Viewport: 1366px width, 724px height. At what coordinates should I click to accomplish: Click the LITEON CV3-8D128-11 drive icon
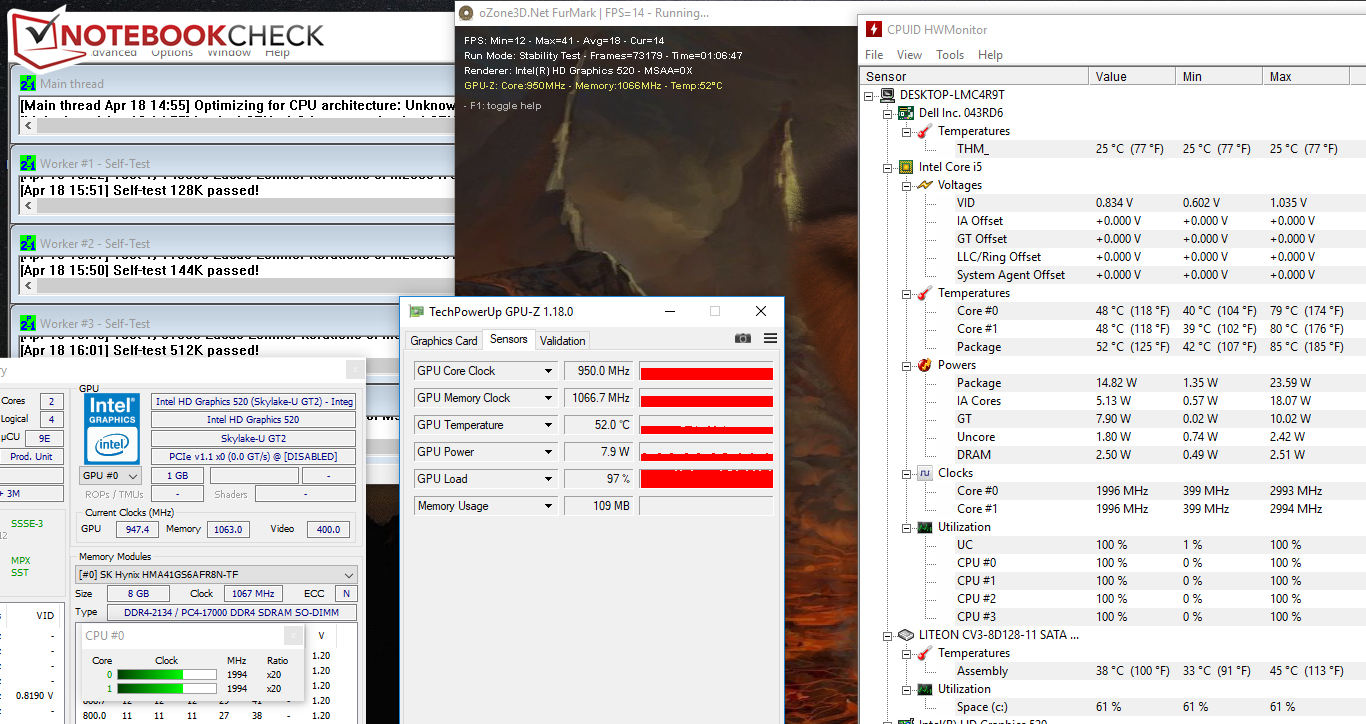[905, 635]
